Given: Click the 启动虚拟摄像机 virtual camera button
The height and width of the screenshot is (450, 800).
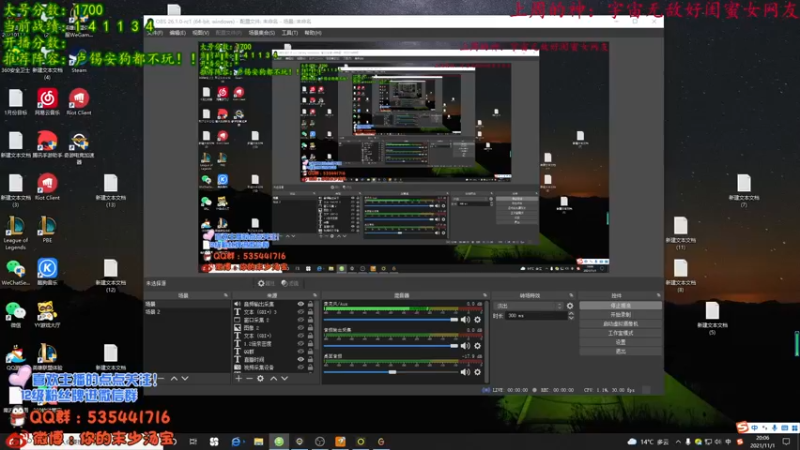Looking at the screenshot, I should coord(620,324).
